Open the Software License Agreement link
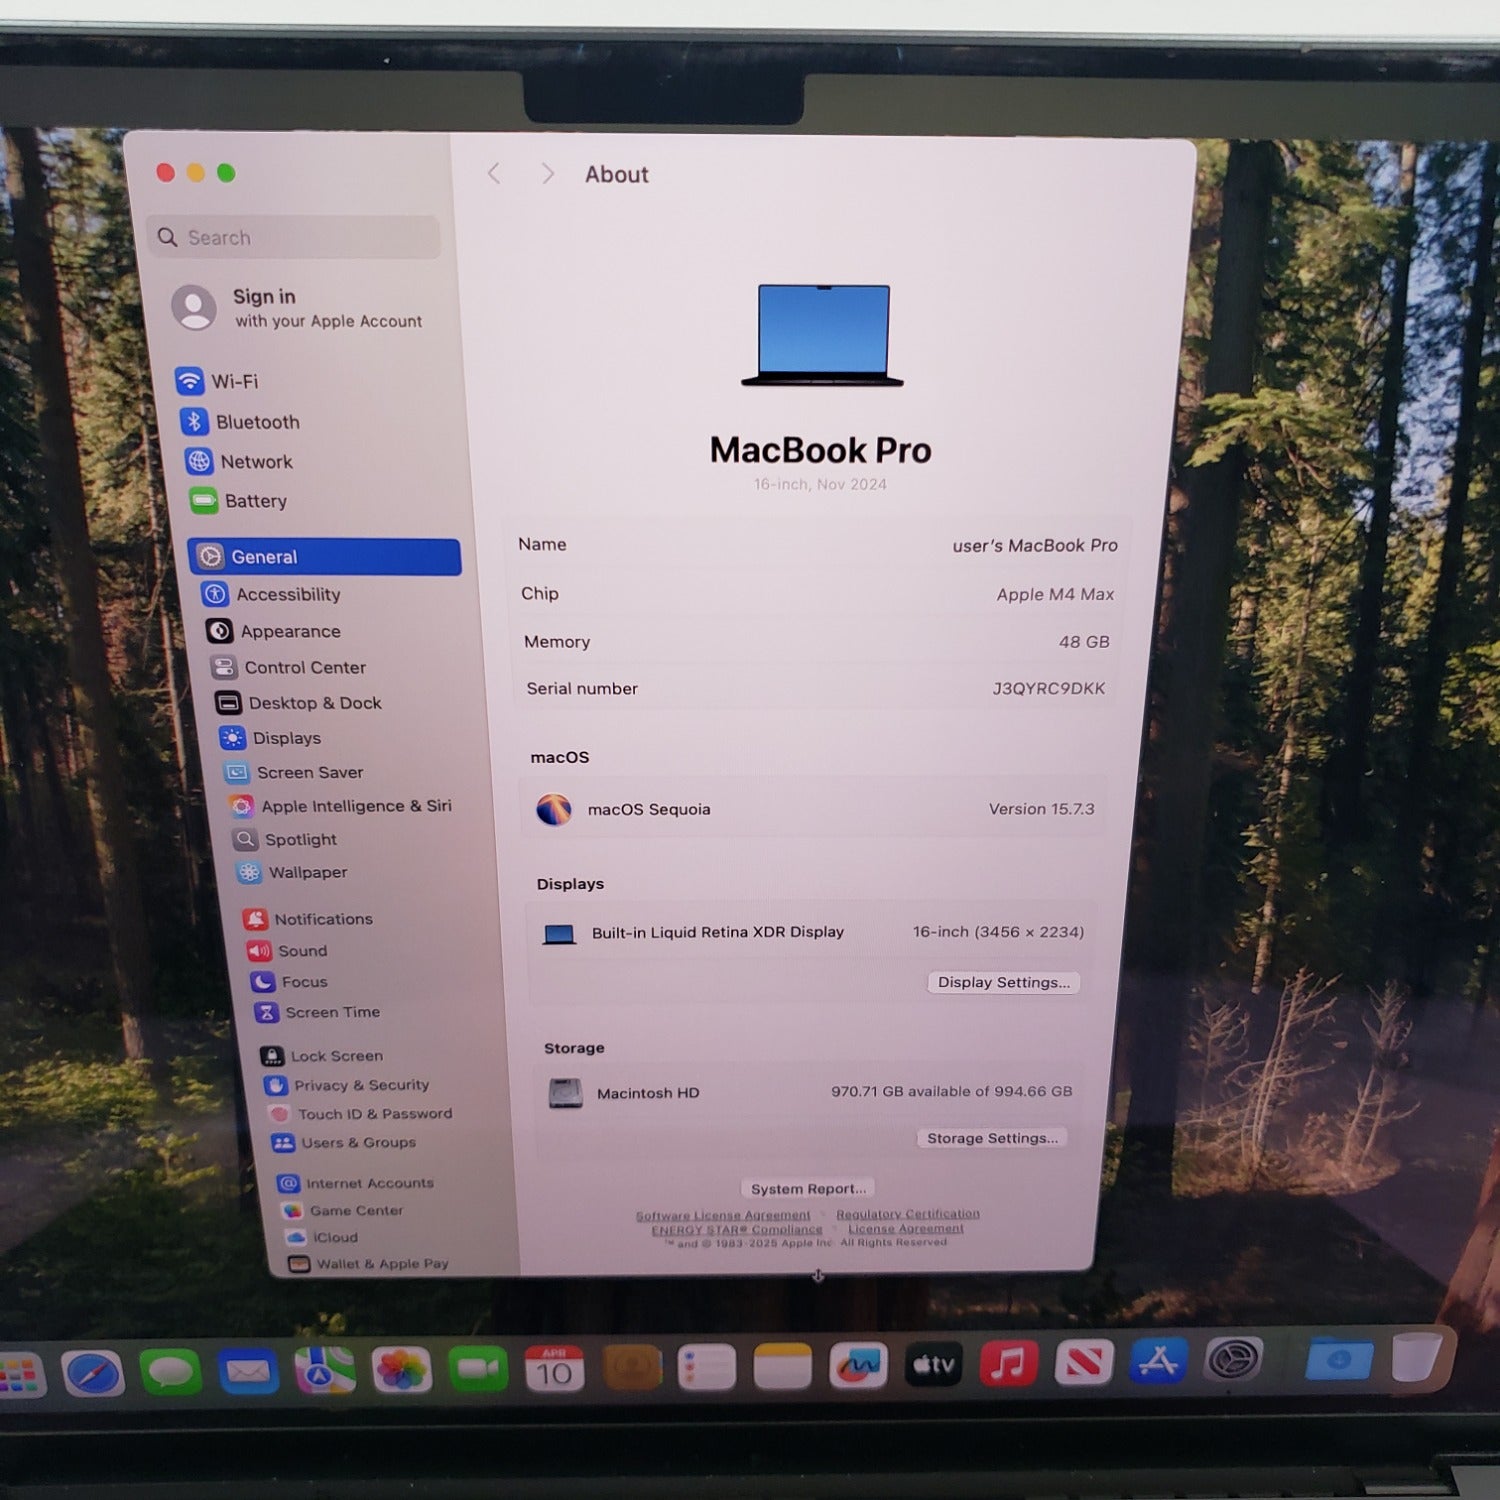The width and height of the screenshot is (1500, 1500). click(x=723, y=1215)
